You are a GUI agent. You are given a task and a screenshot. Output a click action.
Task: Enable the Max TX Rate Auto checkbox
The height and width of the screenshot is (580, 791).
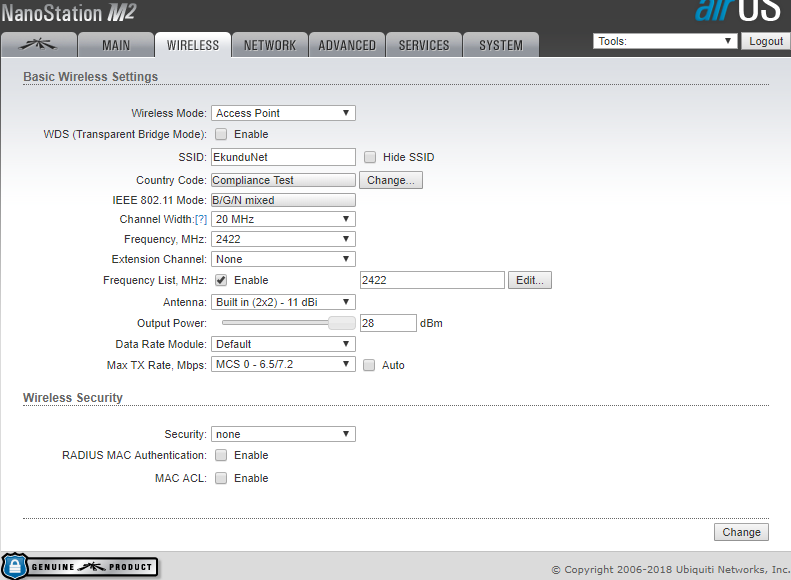click(x=369, y=365)
